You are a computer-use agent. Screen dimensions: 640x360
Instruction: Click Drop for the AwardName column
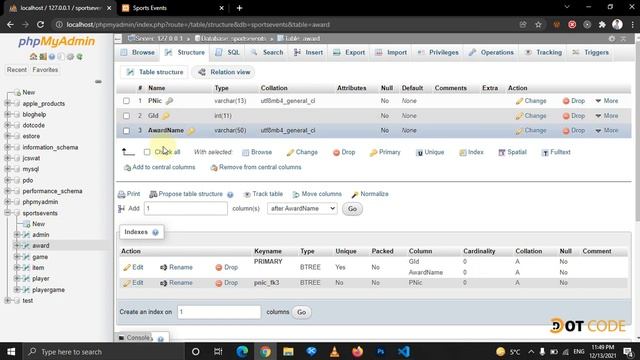[x=574, y=131]
